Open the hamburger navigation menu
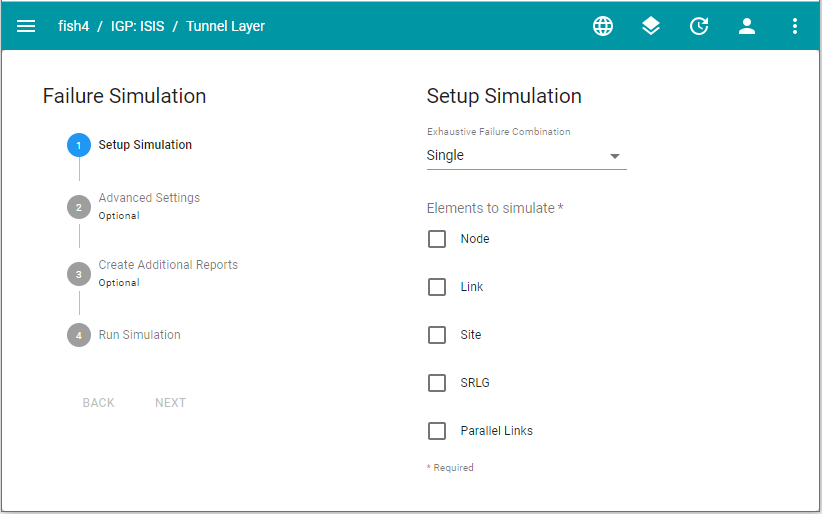Image resolution: width=822 pixels, height=514 pixels. (x=26, y=27)
